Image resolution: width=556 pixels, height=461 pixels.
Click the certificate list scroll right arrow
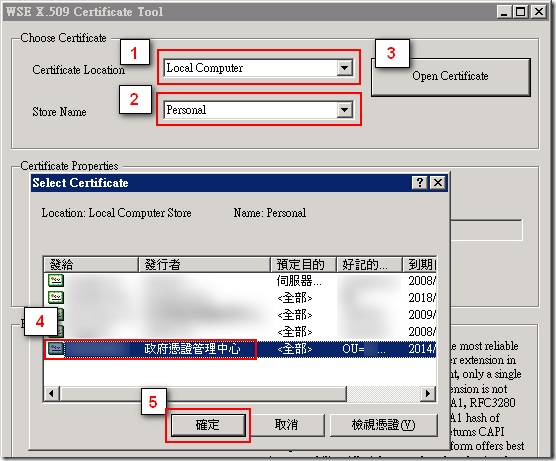428,394
